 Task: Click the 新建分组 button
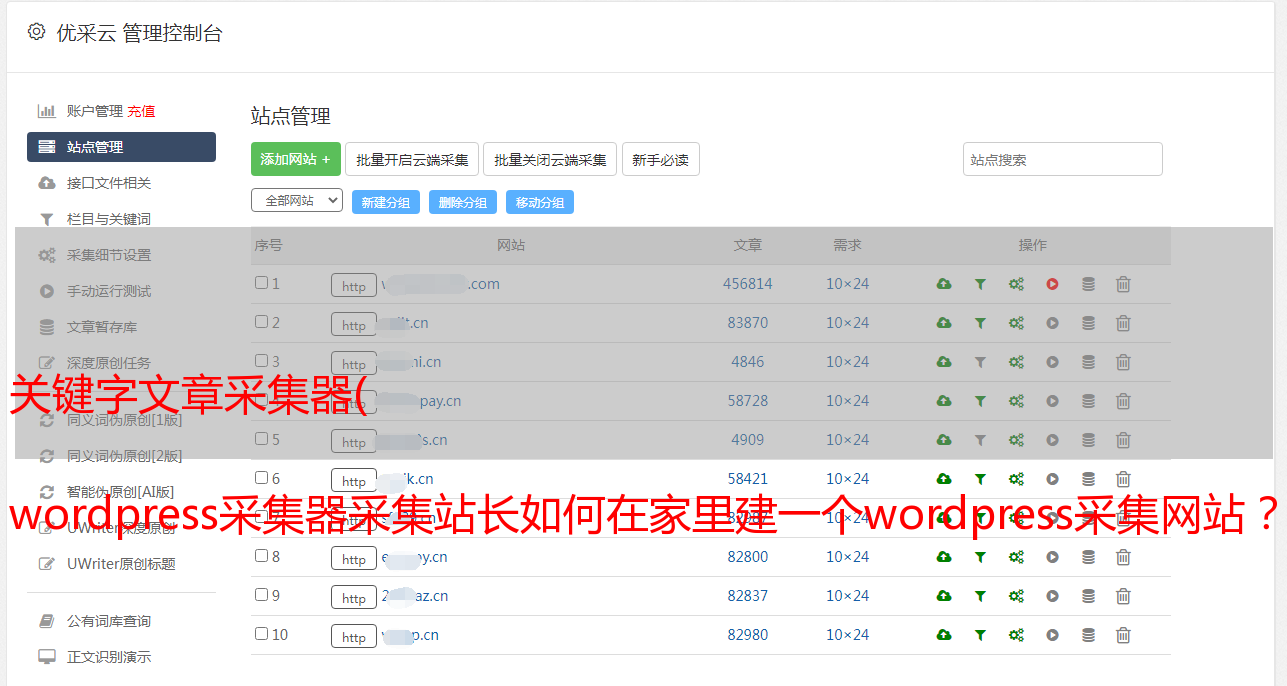point(386,202)
